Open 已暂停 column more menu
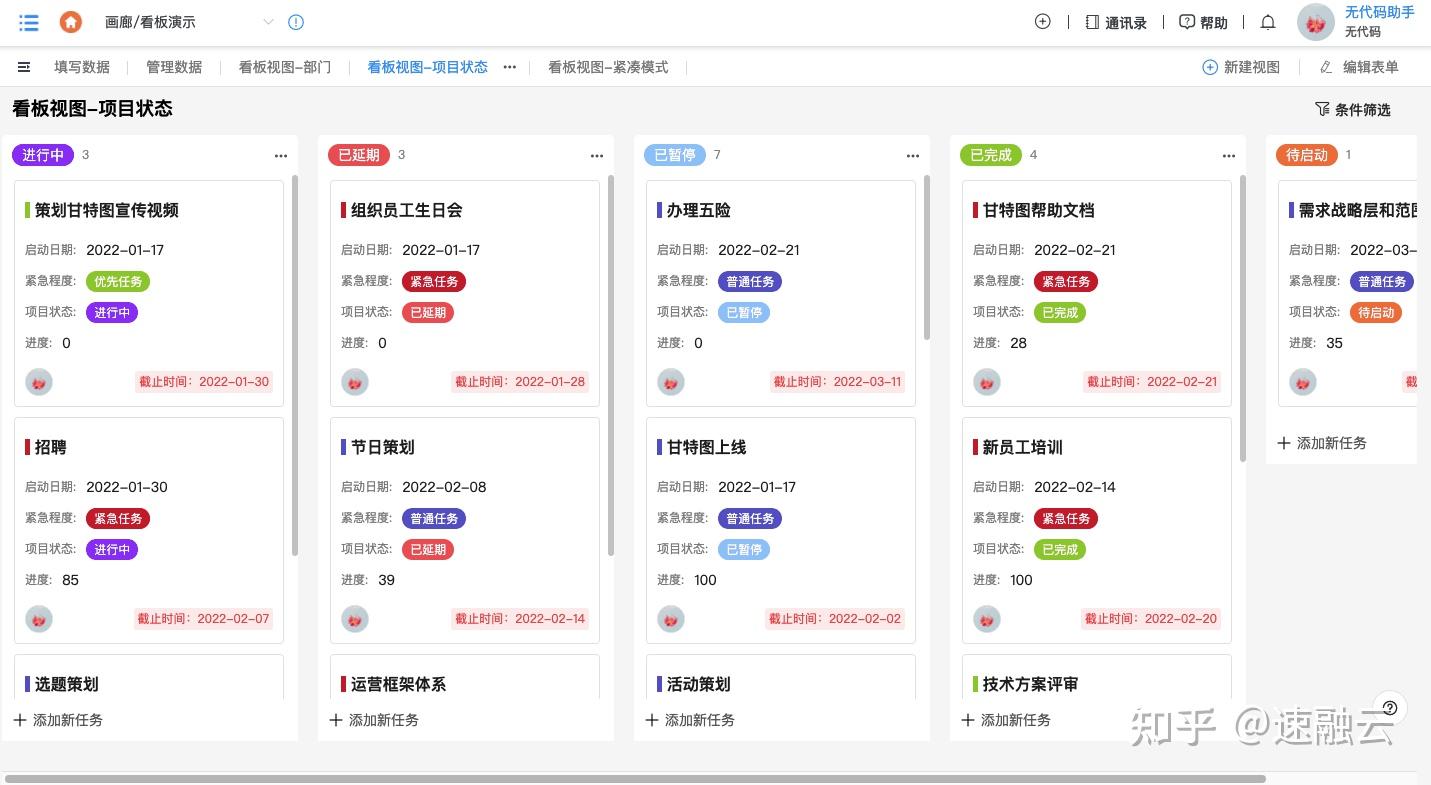This screenshot has height=785, width=1431. click(x=913, y=155)
